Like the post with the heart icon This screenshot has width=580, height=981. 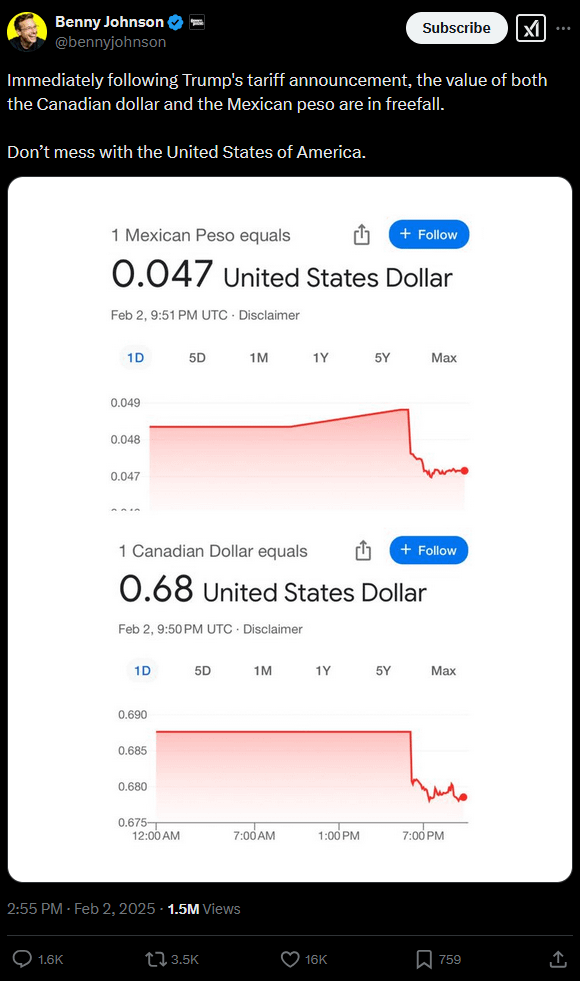290,958
